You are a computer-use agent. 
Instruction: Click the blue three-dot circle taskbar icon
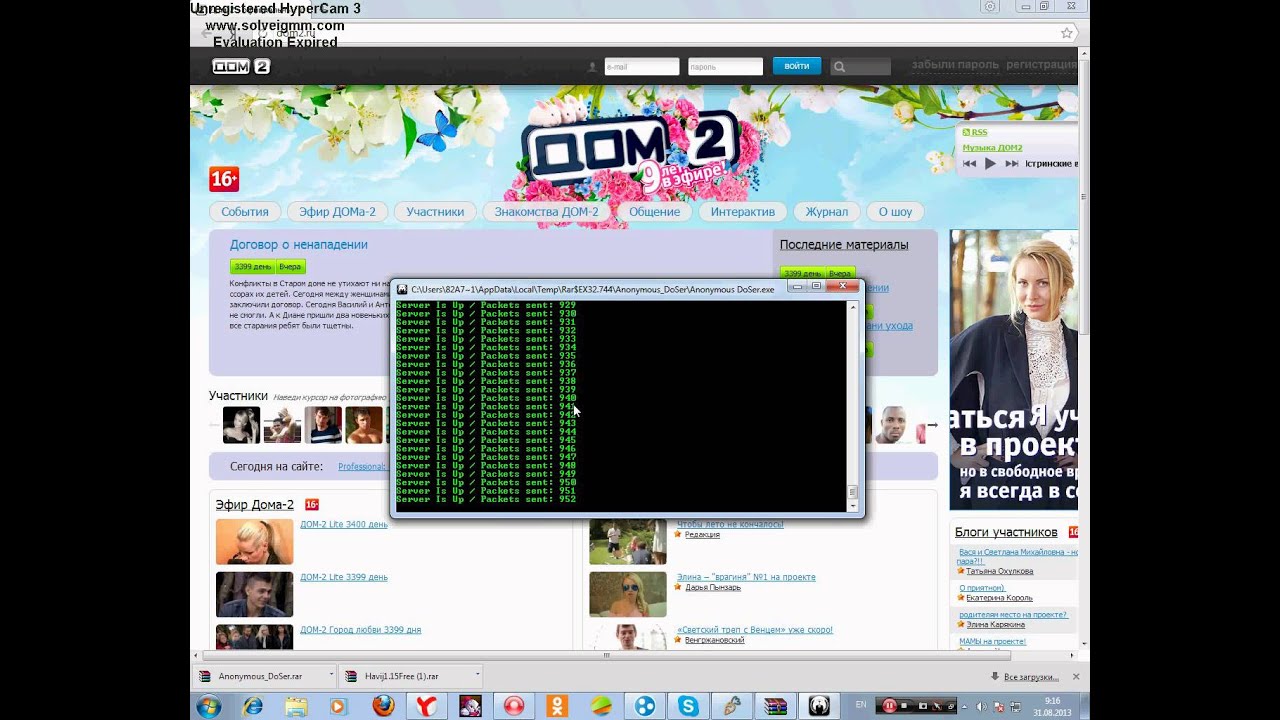pyautogui.click(x=645, y=706)
